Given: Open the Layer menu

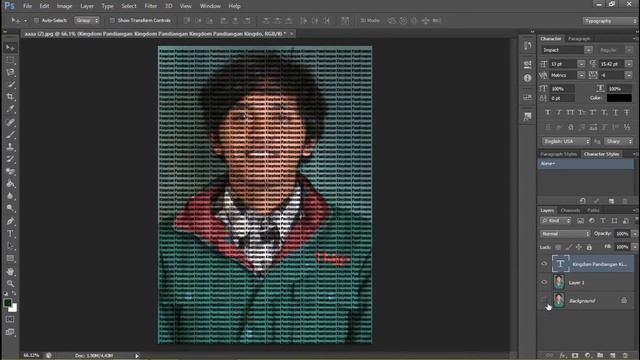Looking at the screenshot, I should (x=87, y=6).
